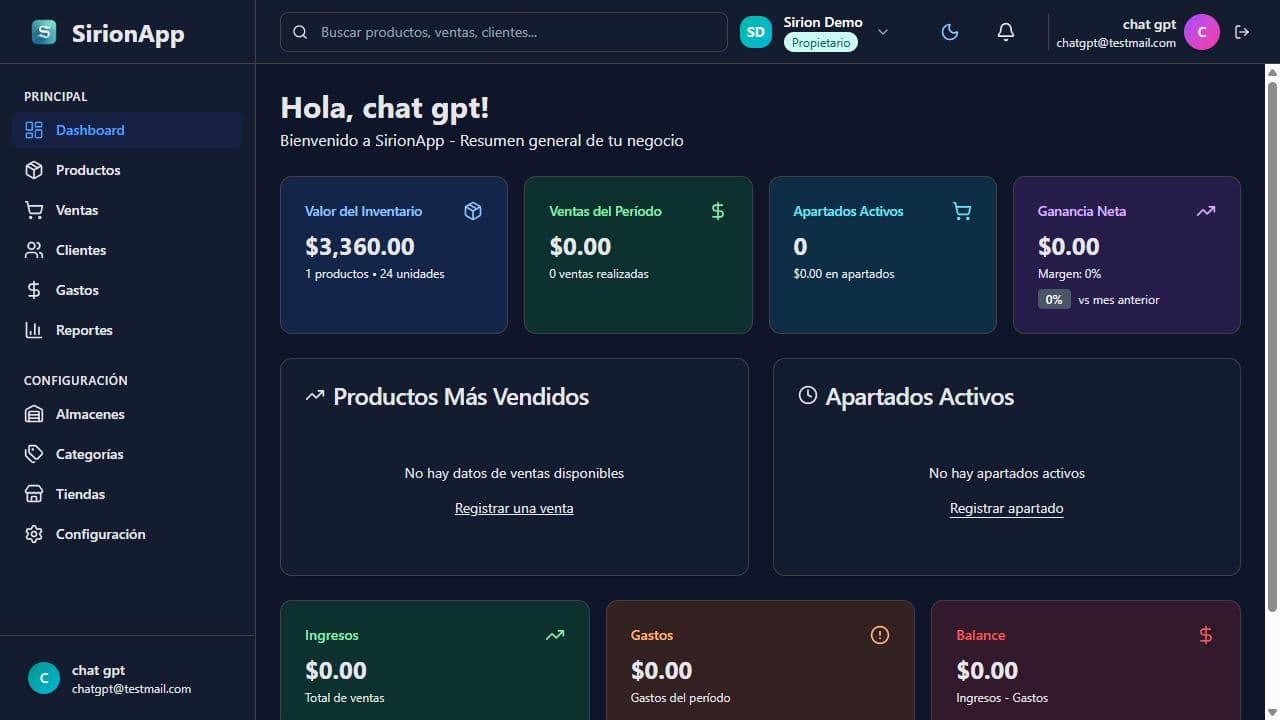Click the Propietario role badge
Screen dimensions: 1280x720
tap(821, 43)
